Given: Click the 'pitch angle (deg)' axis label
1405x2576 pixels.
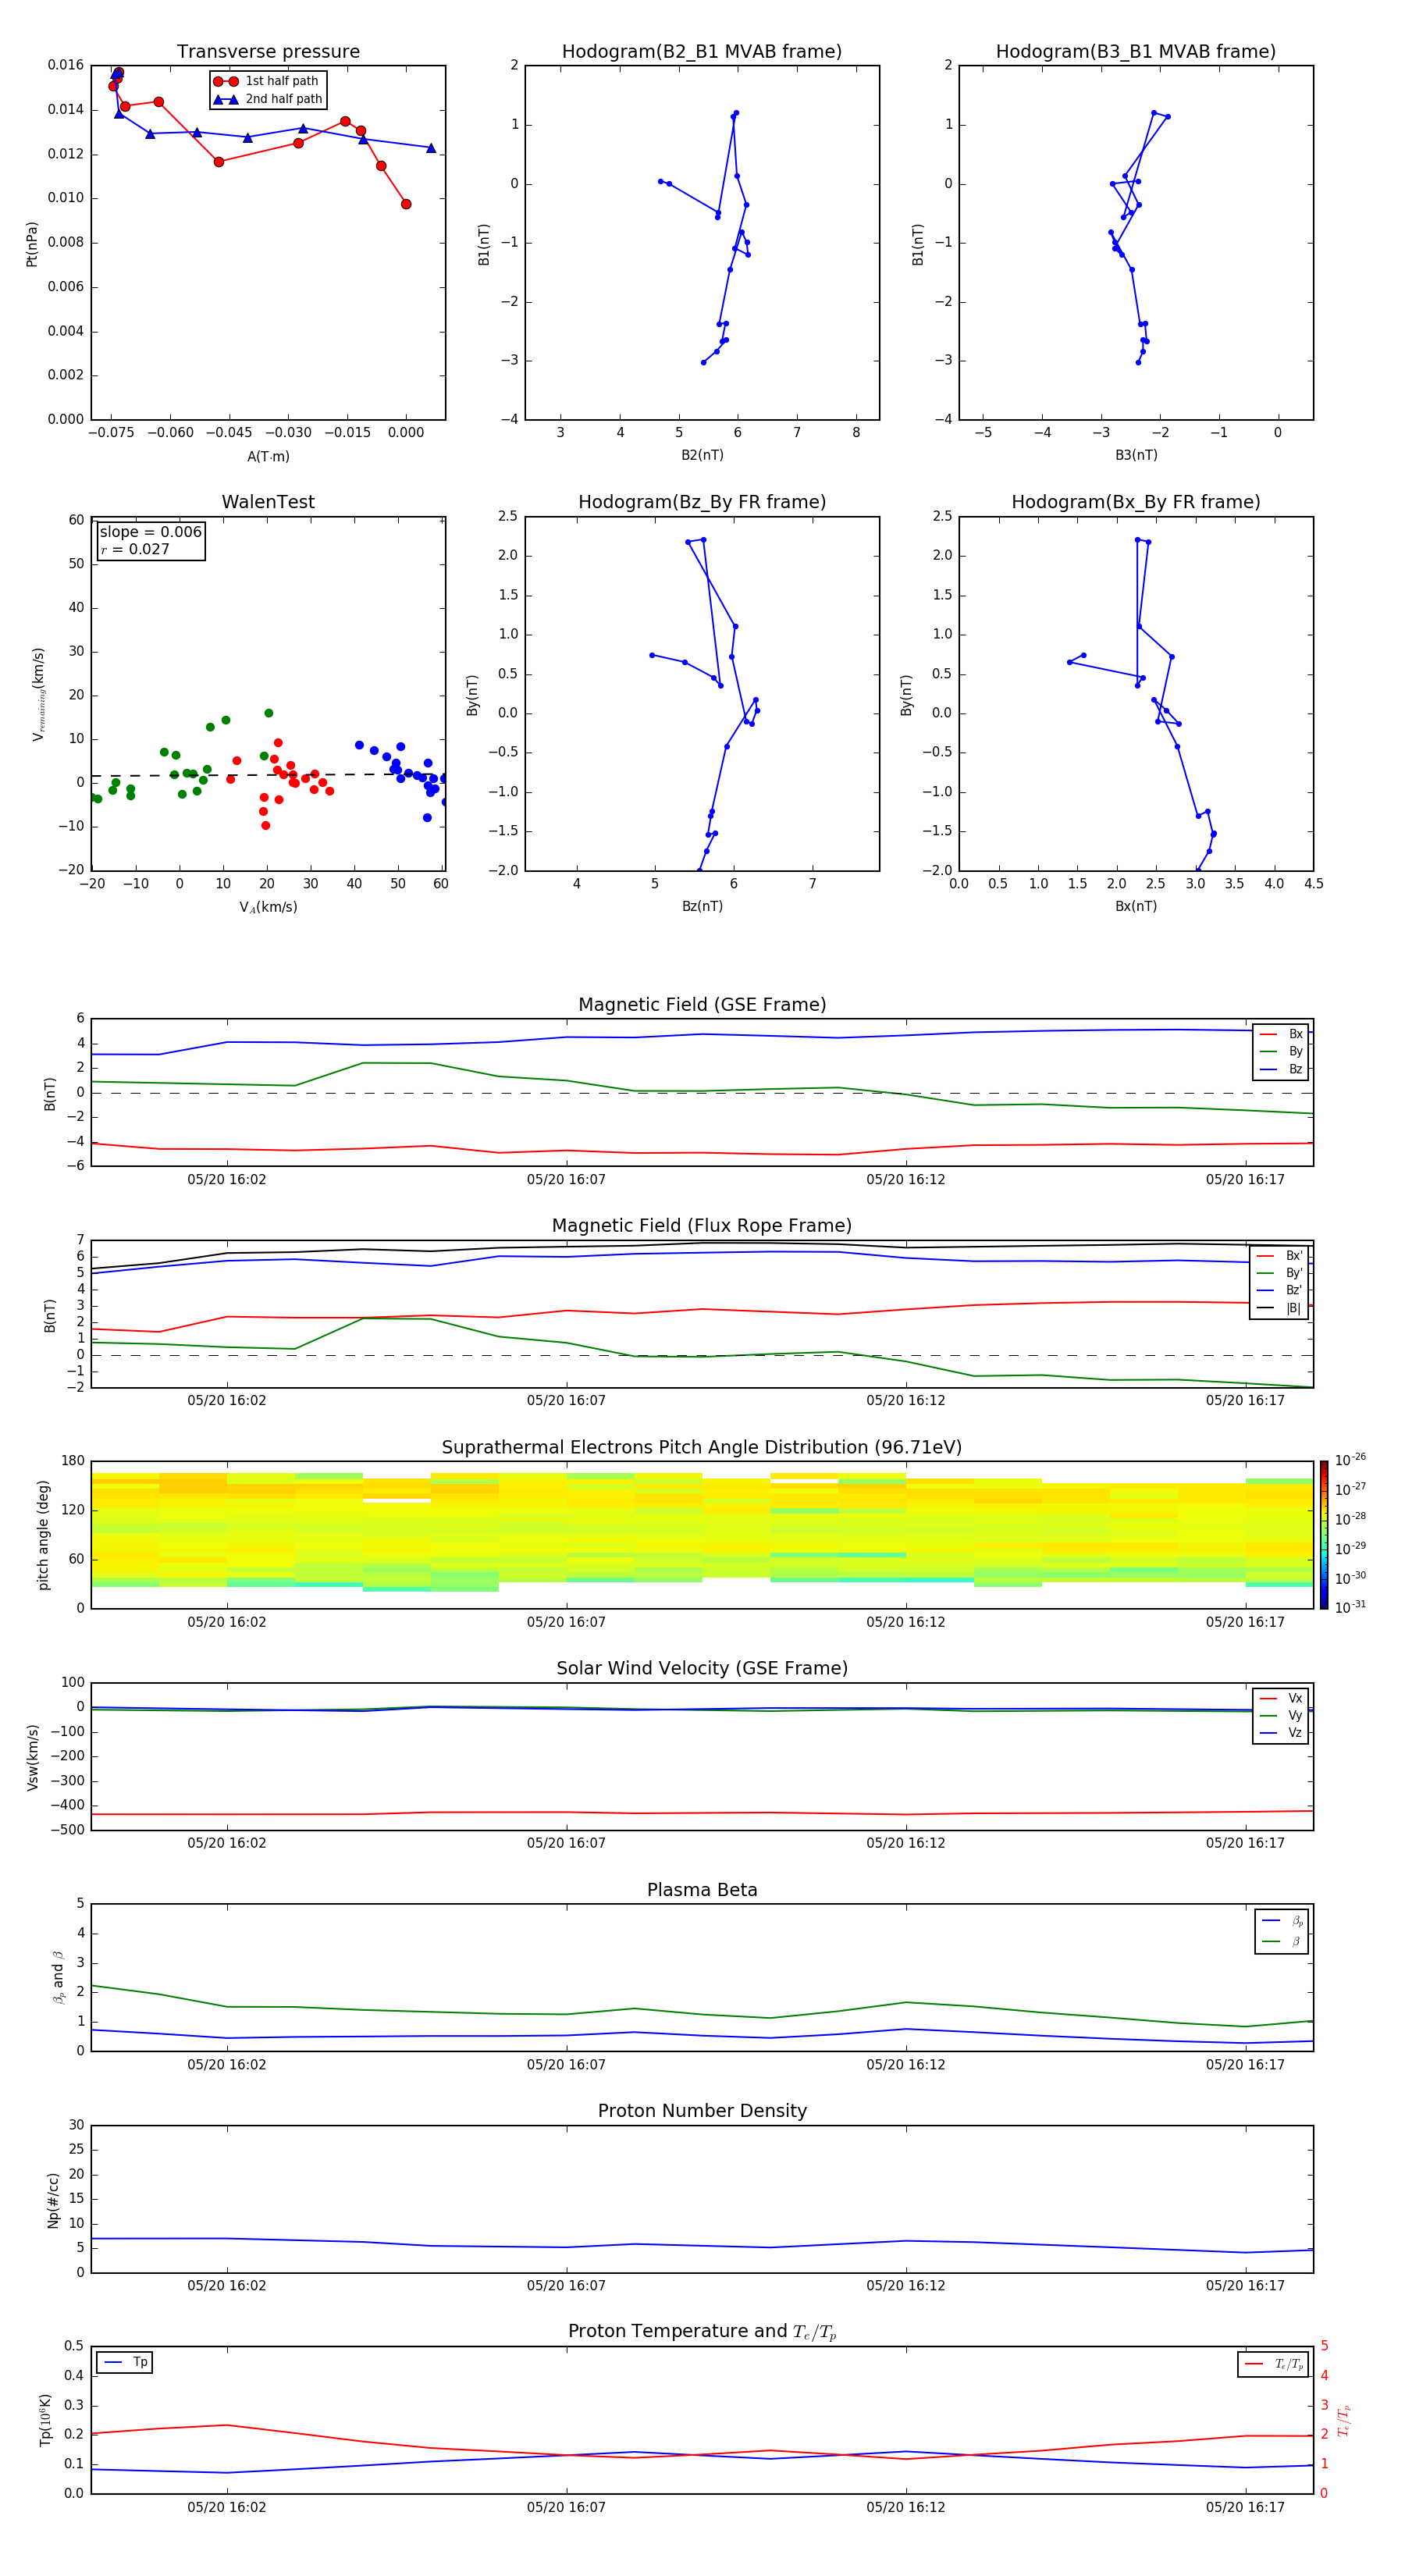Looking at the screenshot, I should click(x=43, y=1535).
